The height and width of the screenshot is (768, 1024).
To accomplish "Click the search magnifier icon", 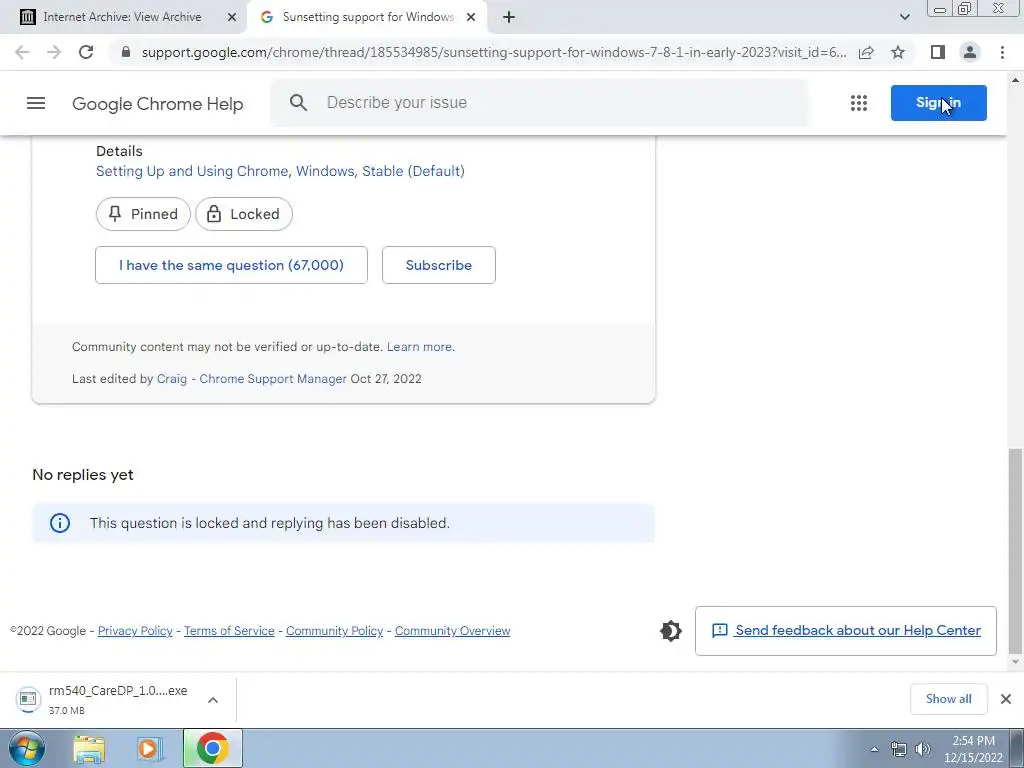I will [298, 103].
